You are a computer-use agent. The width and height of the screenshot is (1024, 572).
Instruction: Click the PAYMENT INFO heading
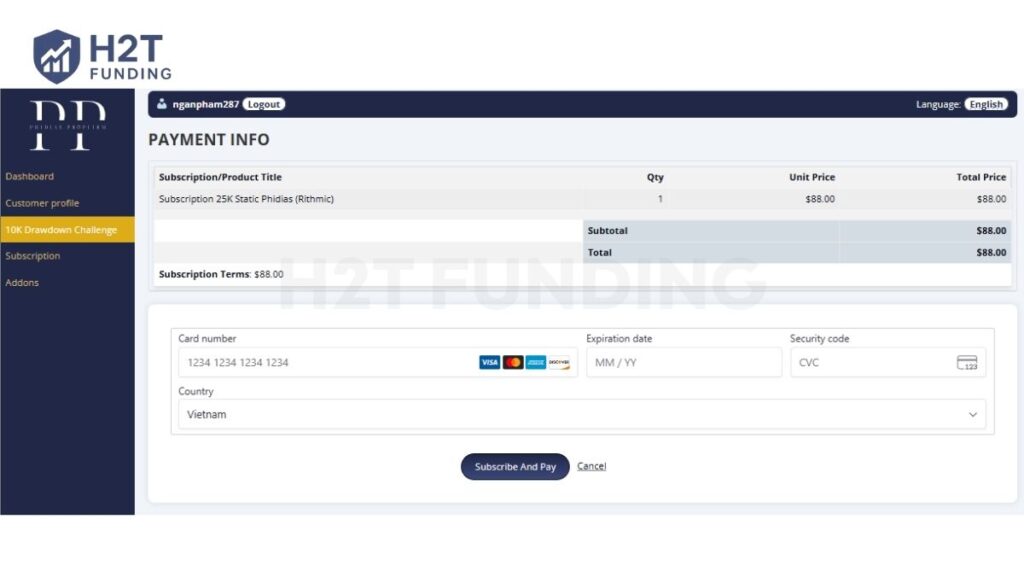(x=209, y=140)
